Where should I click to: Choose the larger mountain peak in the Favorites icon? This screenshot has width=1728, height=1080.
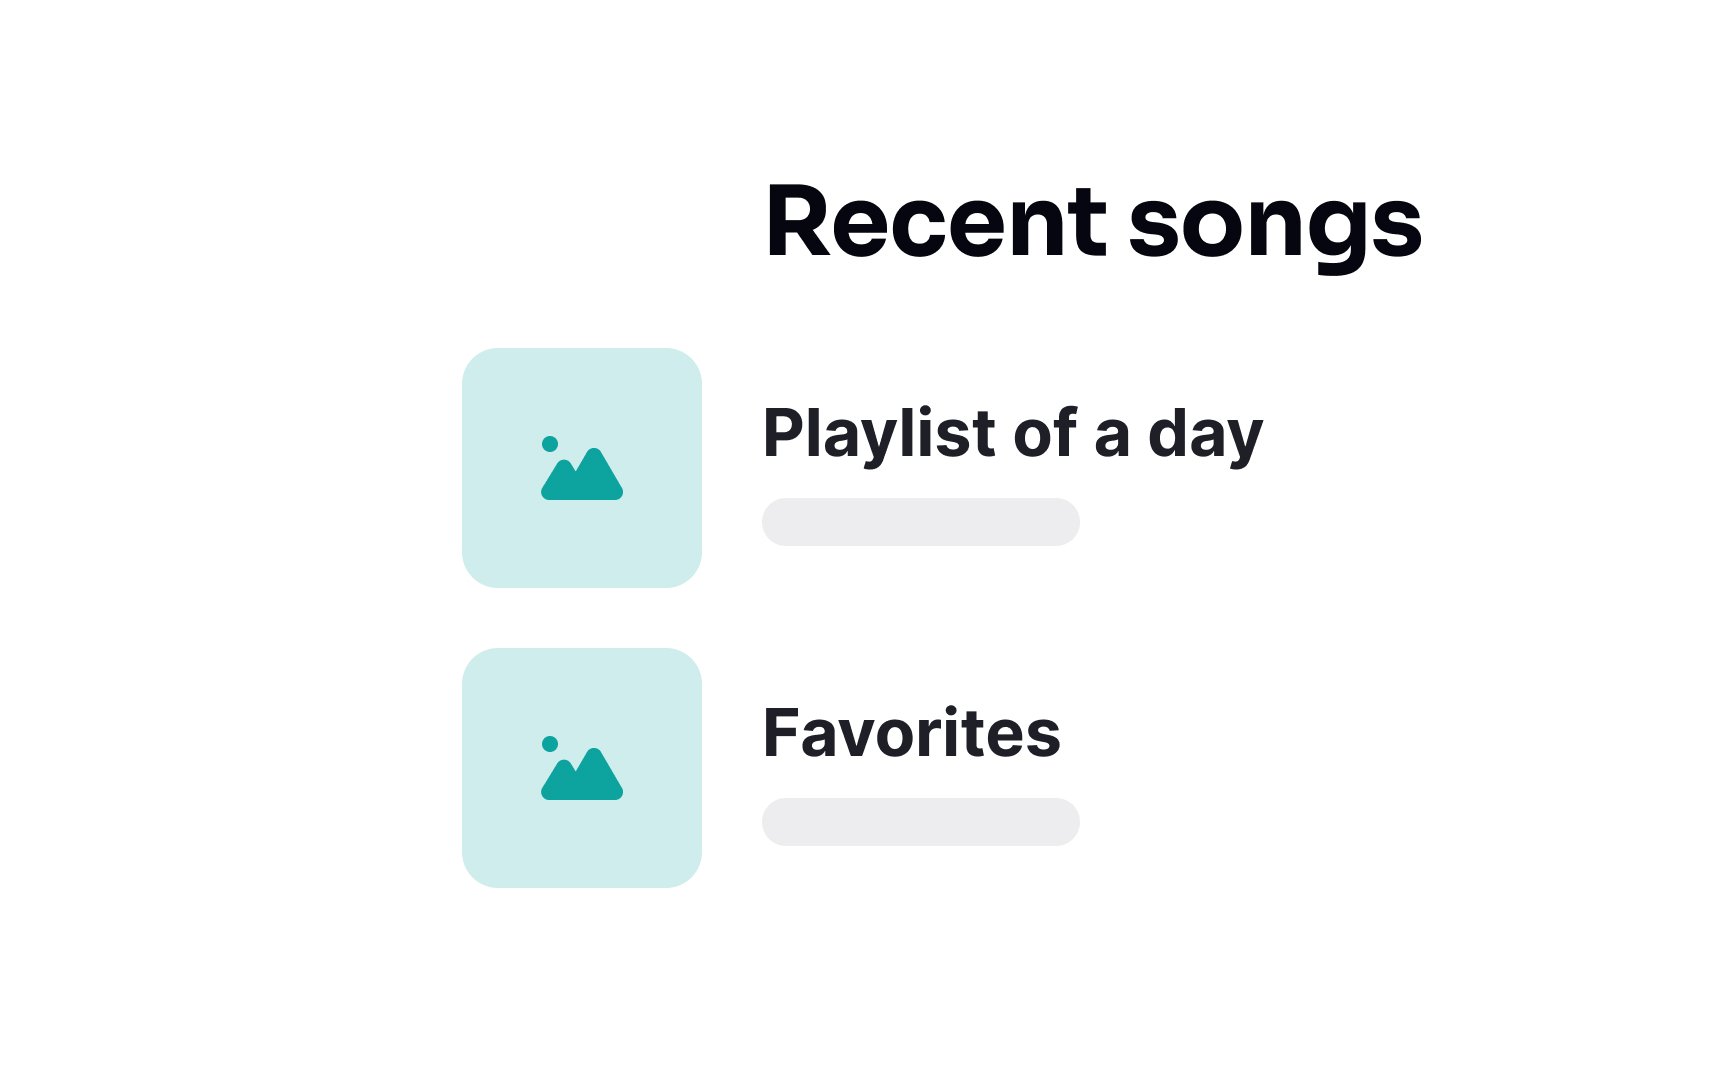coord(598,776)
